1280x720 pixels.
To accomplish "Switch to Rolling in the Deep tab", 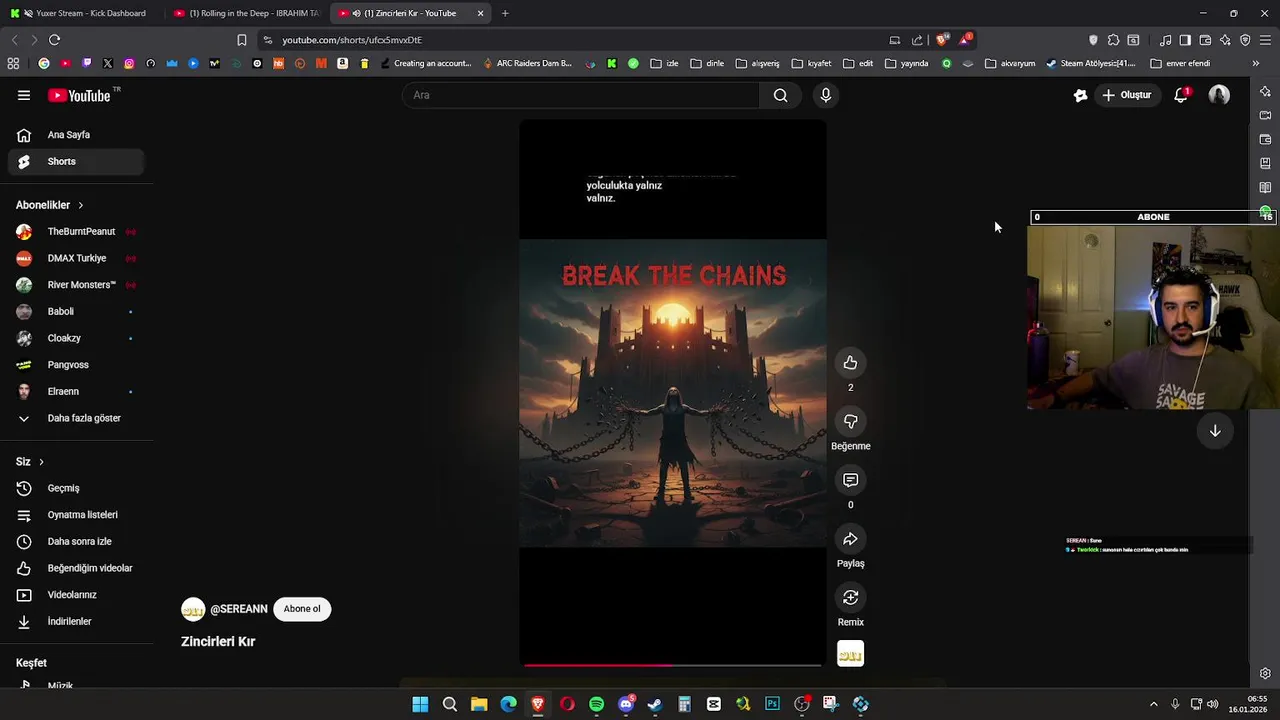I will click(x=246, y=13).
